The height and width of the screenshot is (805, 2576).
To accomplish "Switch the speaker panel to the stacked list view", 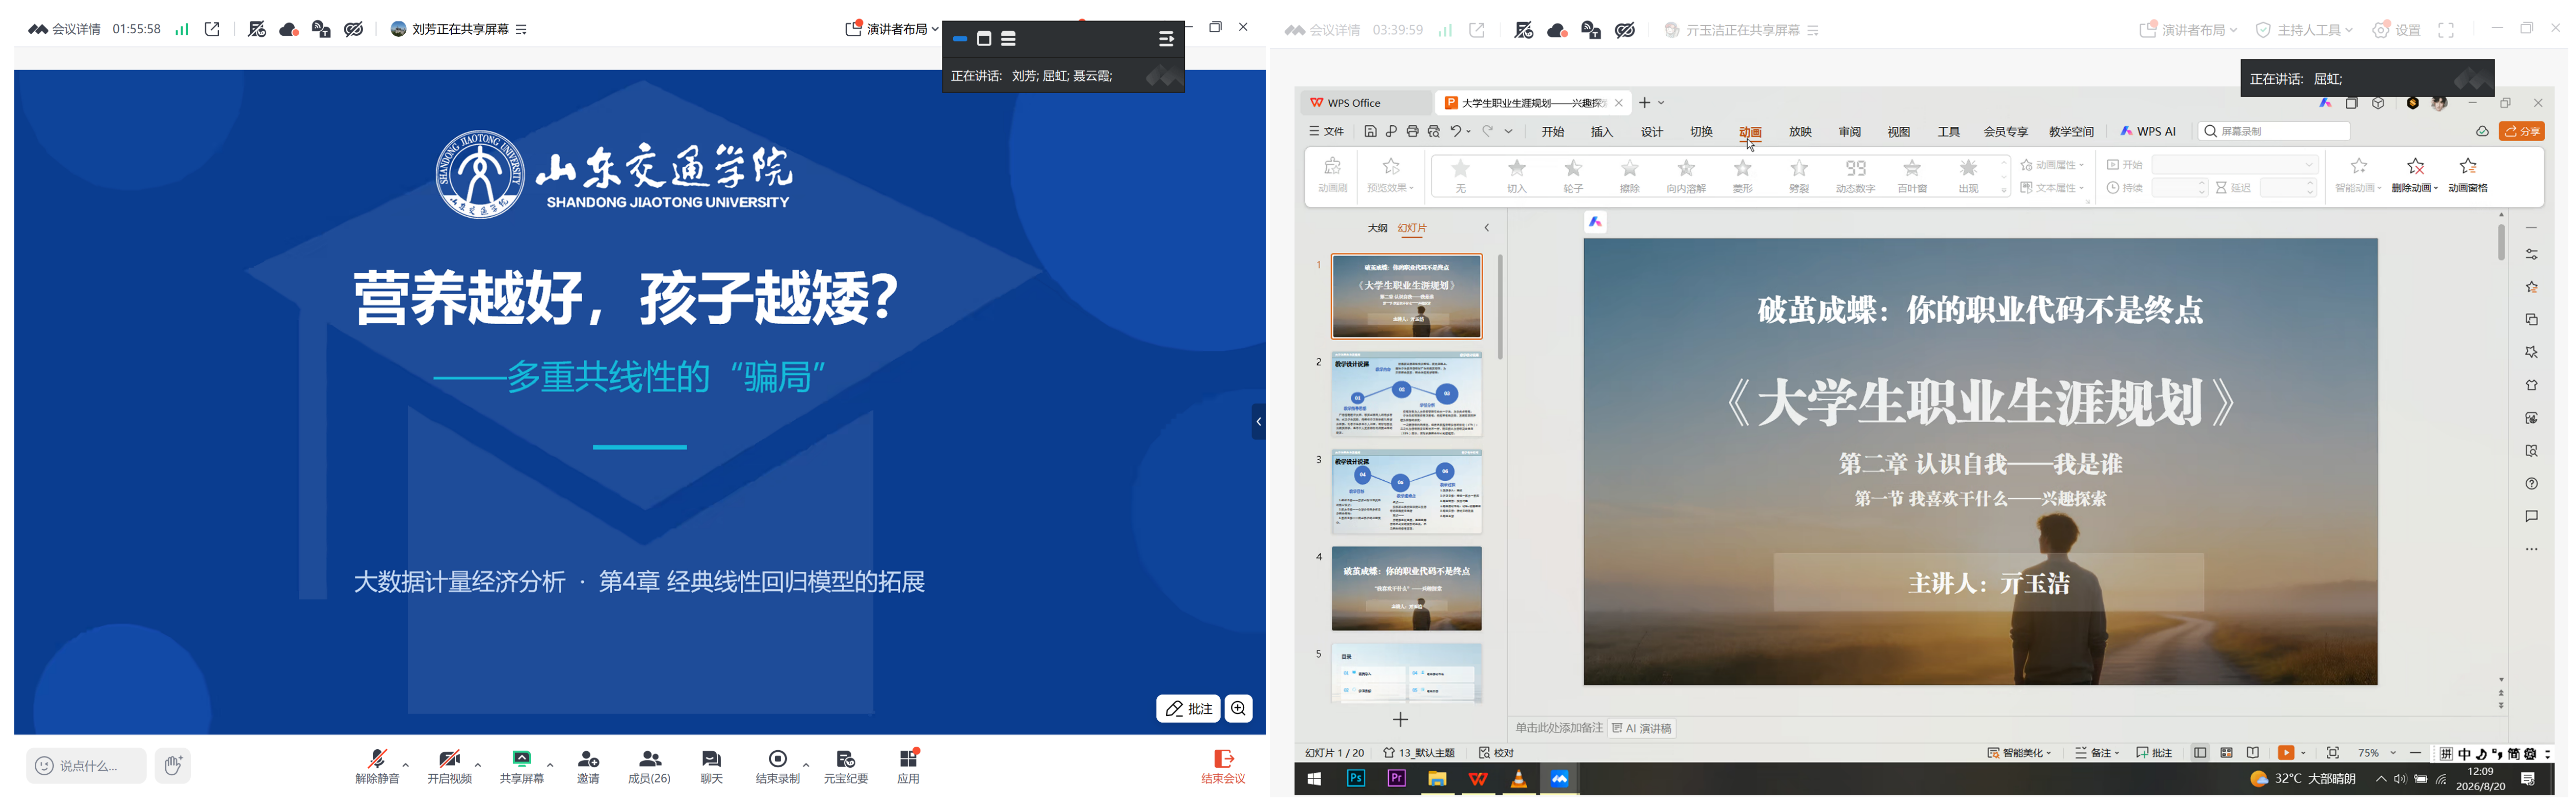I will coord(1009,38).
